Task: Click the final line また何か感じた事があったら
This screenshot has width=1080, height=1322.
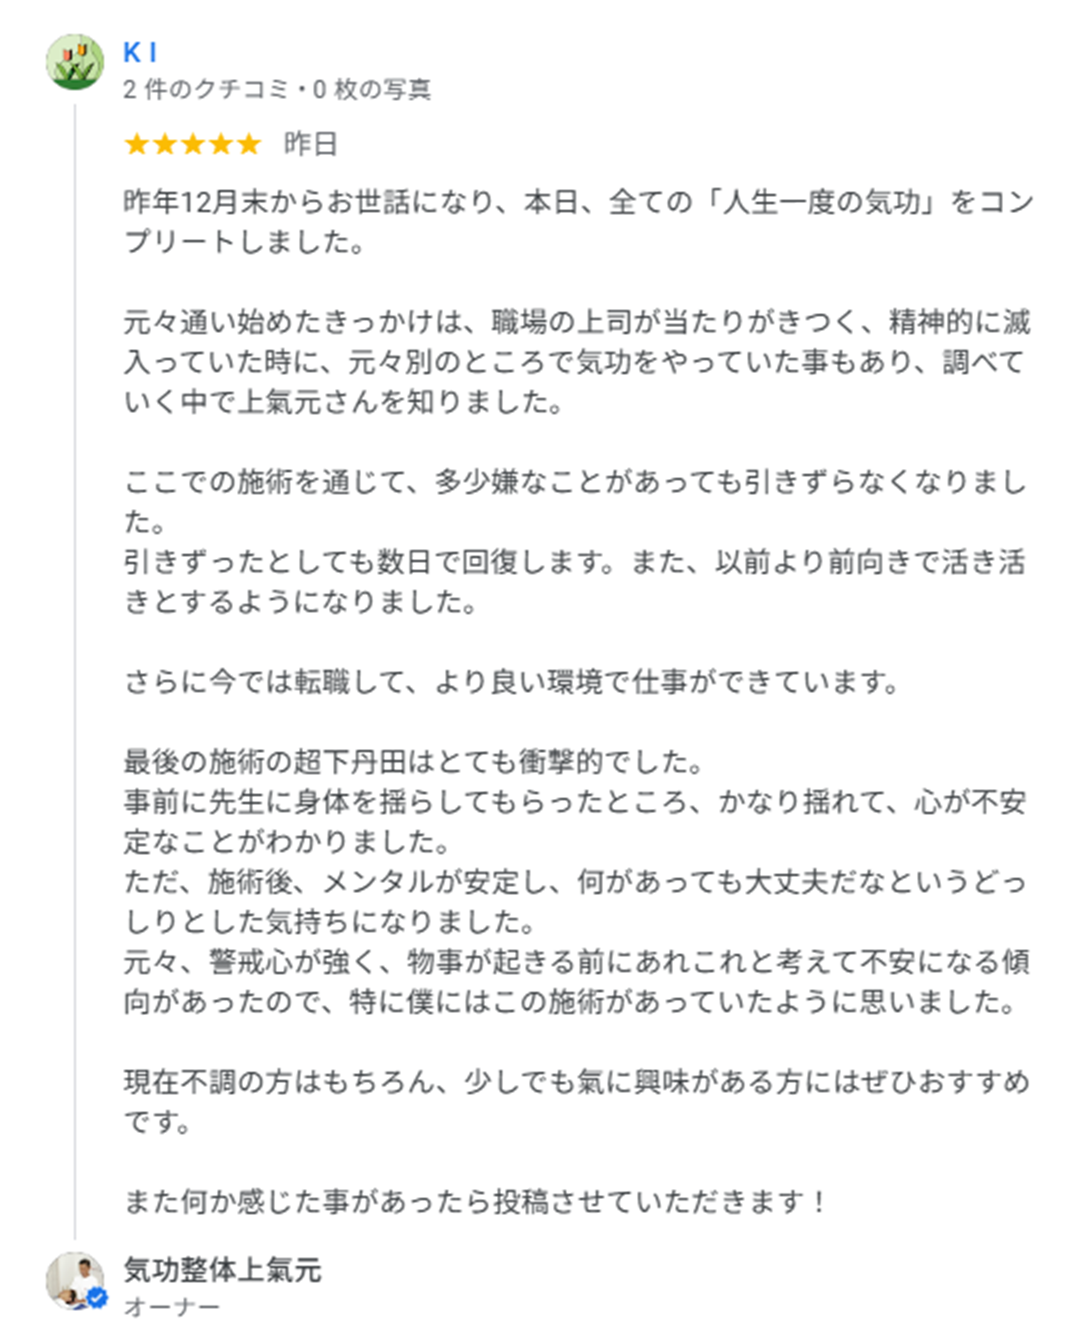Action: 475,1202
